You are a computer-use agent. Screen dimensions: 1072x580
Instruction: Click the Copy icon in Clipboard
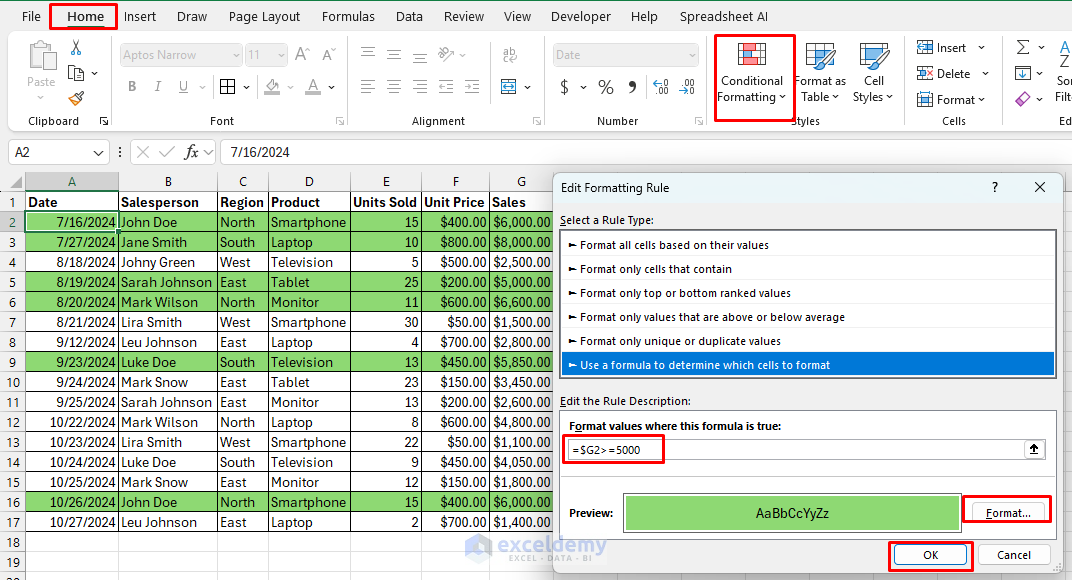(x=76, y=73)
